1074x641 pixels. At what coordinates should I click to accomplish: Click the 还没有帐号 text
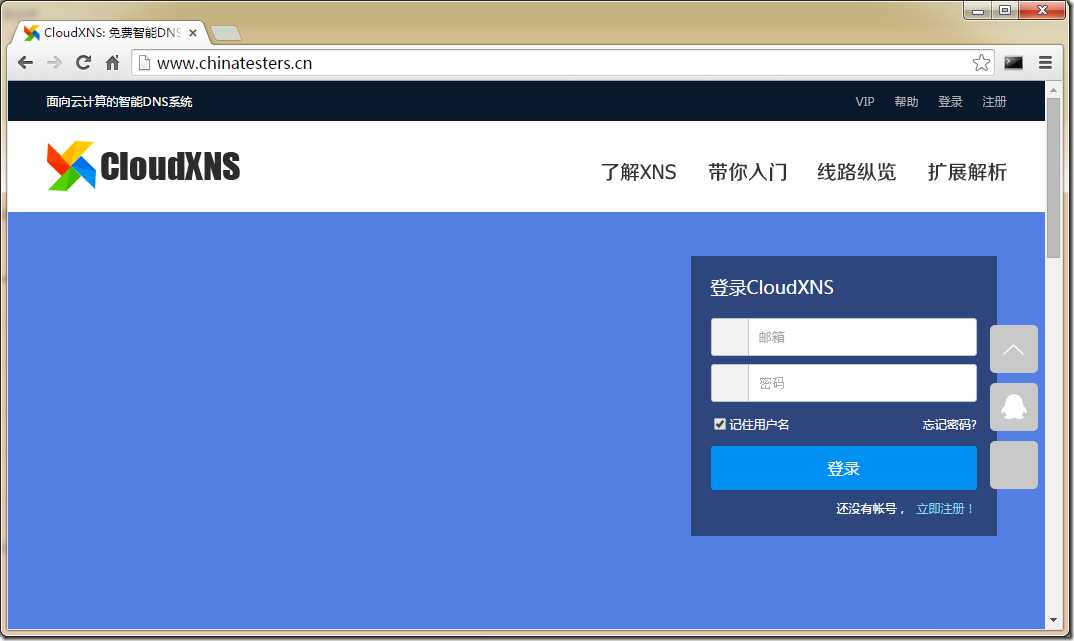(866, 508)
